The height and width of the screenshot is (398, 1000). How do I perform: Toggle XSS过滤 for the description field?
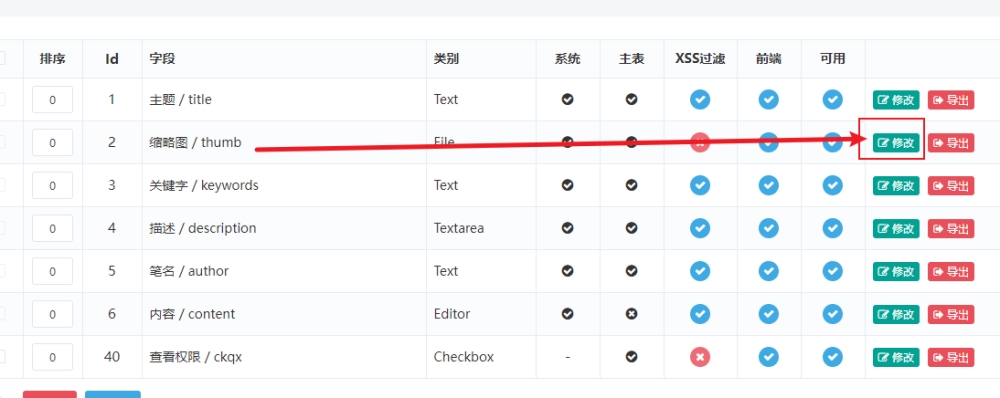click(x=700, y=228)
